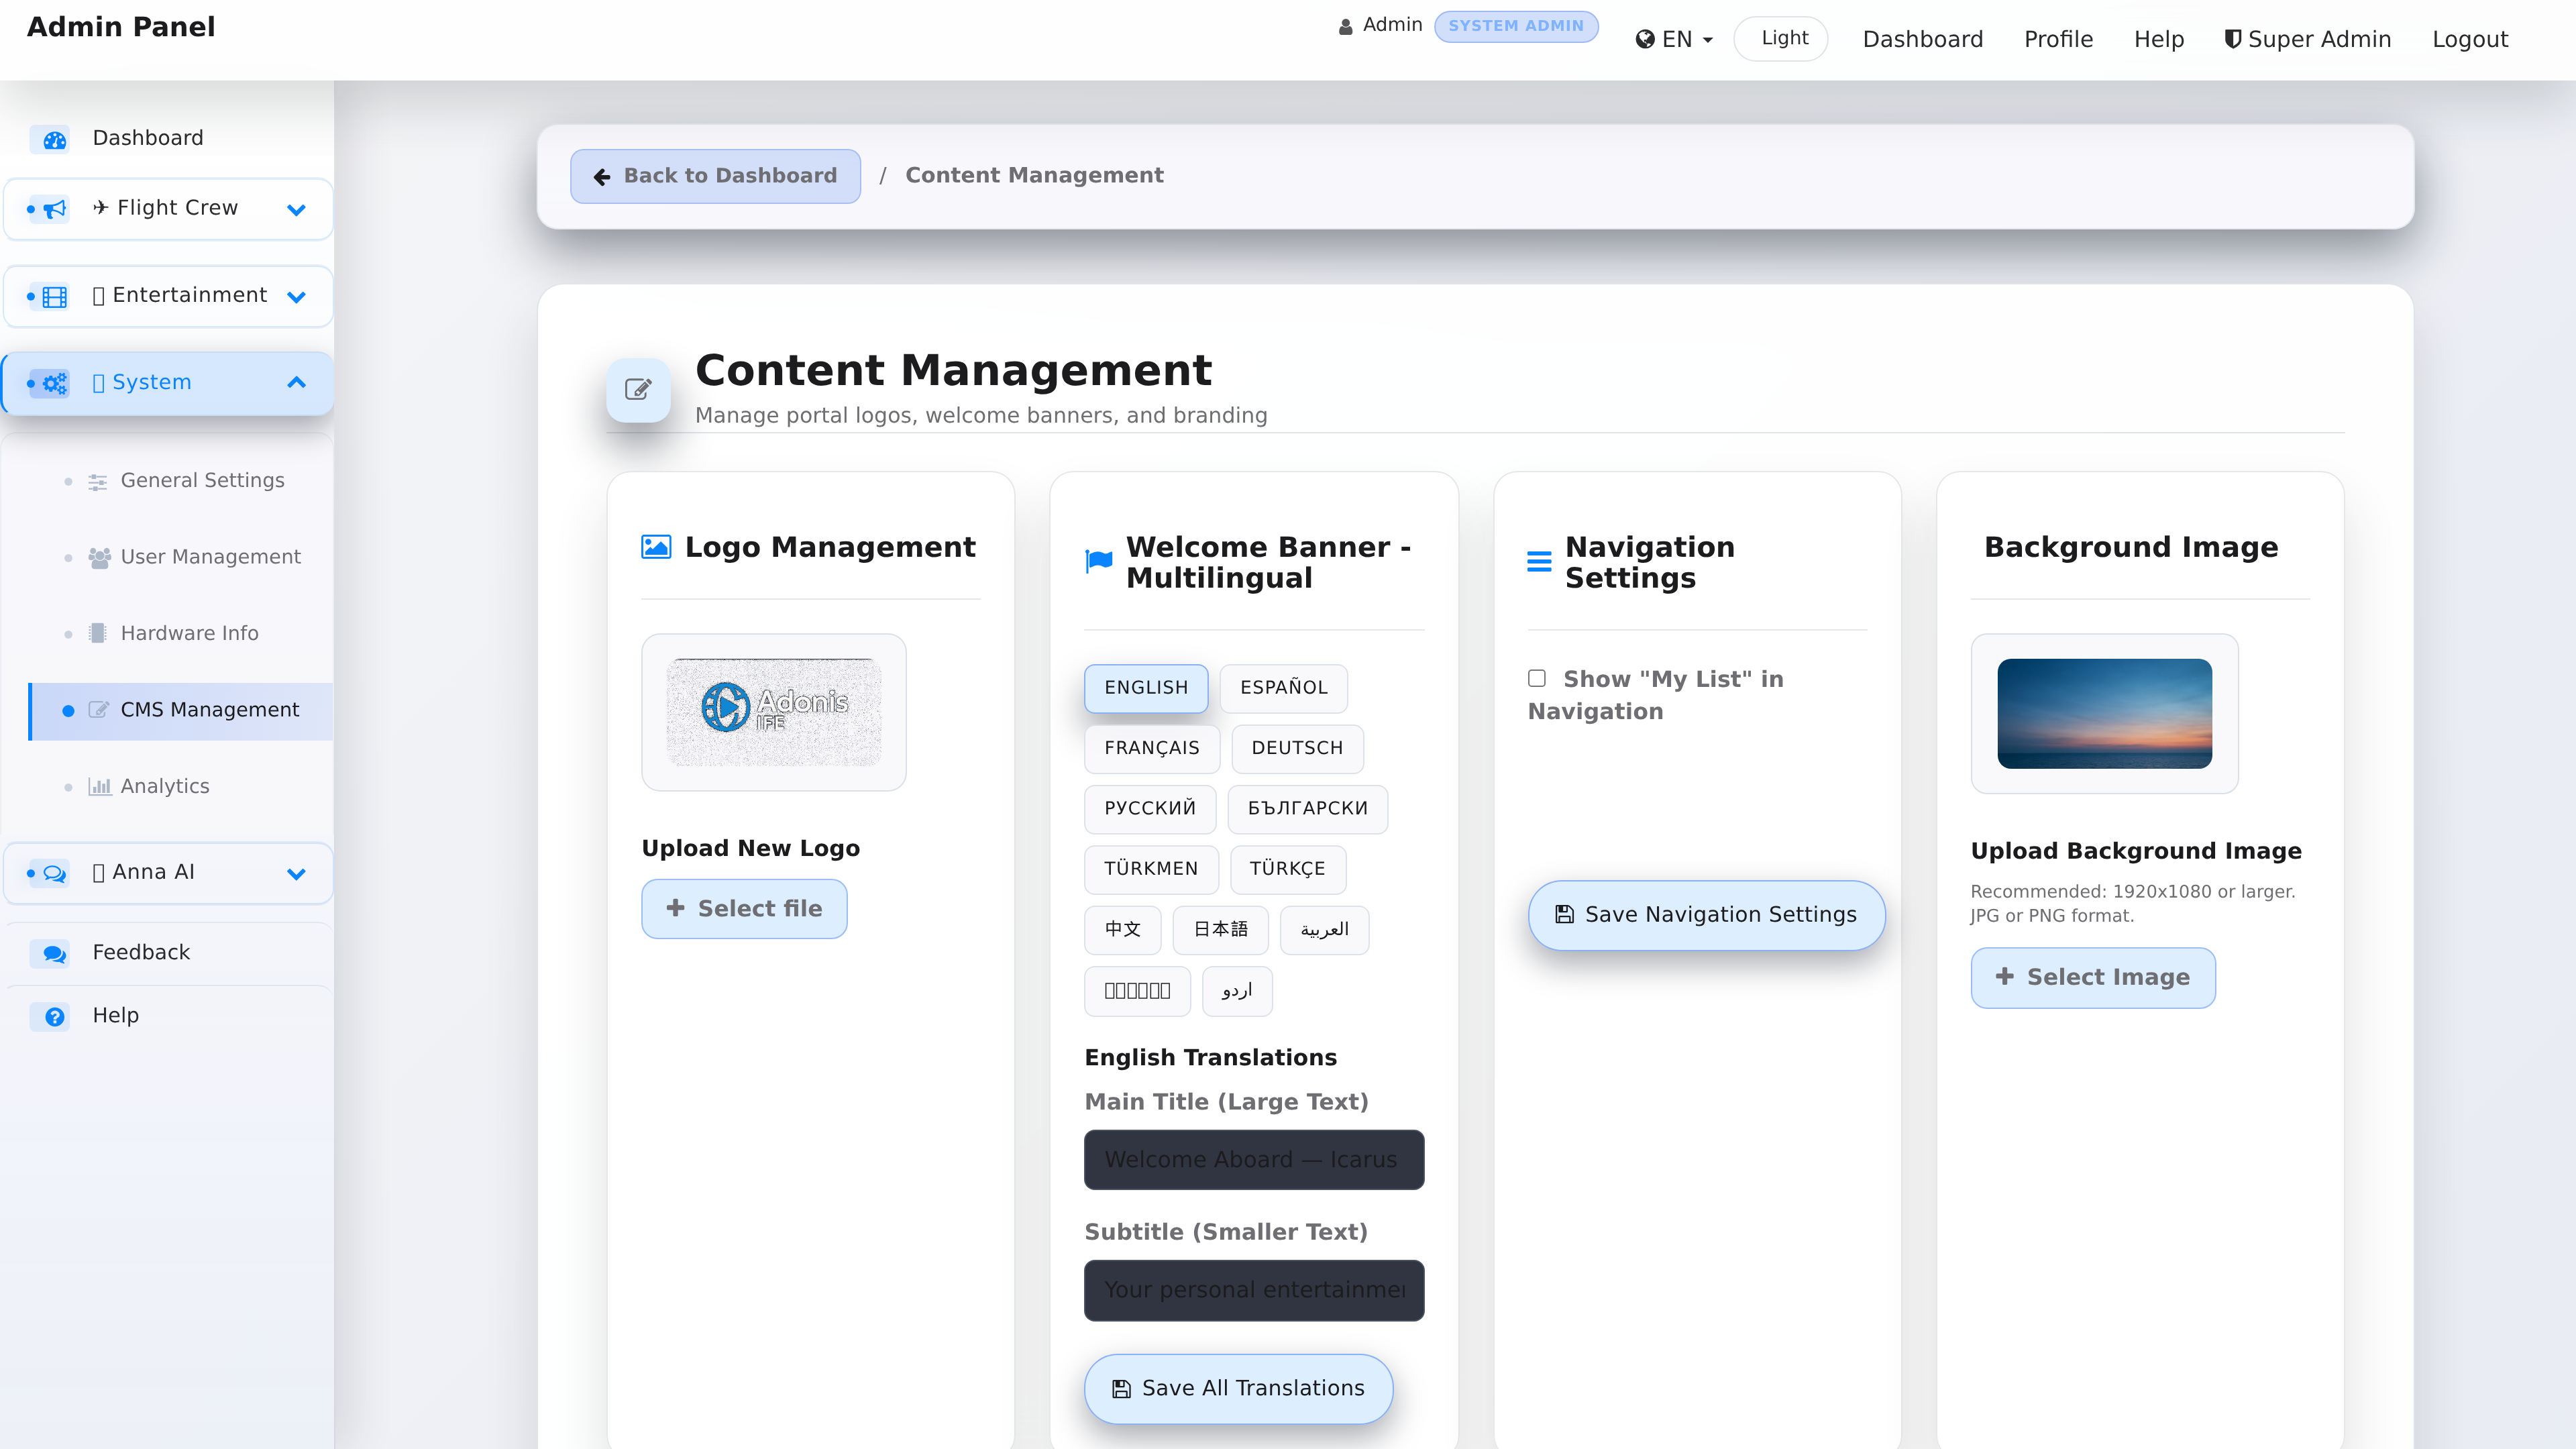Click the floppy icon on Save Navigation Settings
Image resolution: width=2576 pixels, height=1449 pixels.
click(x=1565, y=915)
